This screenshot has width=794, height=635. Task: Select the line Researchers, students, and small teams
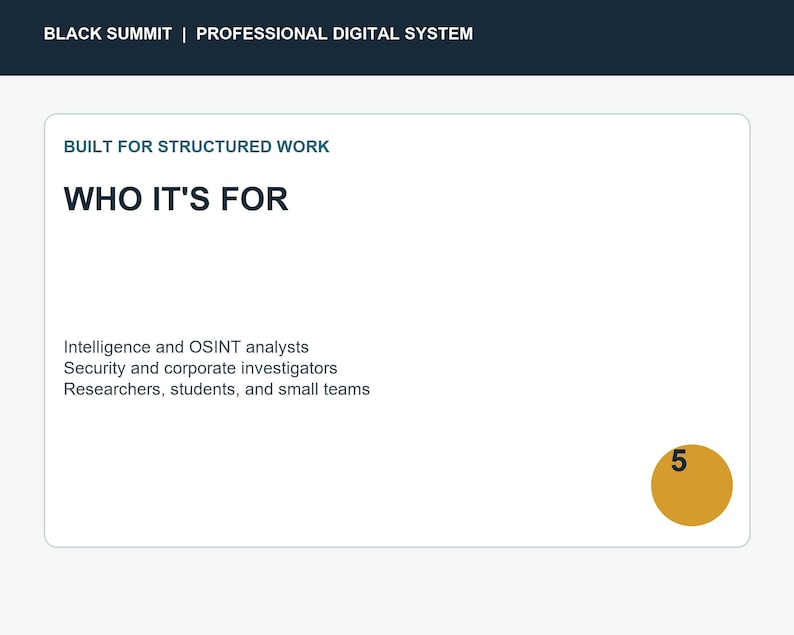(x=217, y=389)
